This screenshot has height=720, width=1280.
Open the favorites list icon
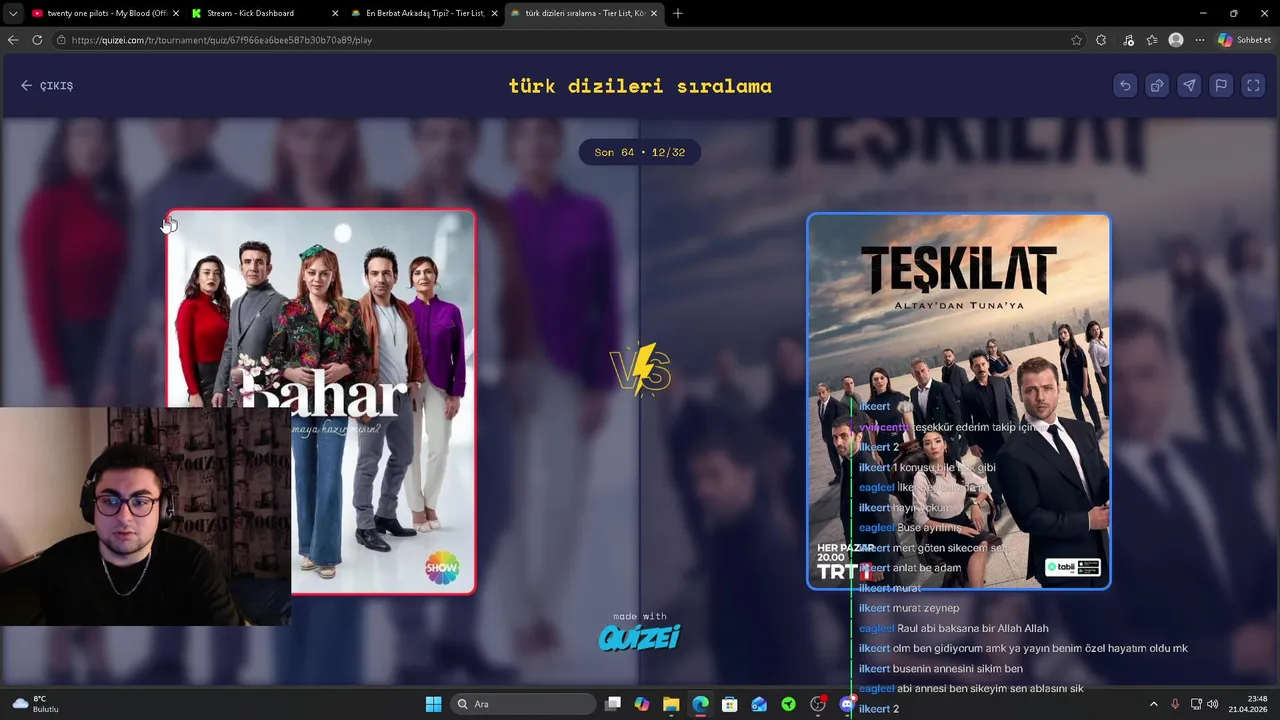pyautogui.click(x=1152, y=40)
